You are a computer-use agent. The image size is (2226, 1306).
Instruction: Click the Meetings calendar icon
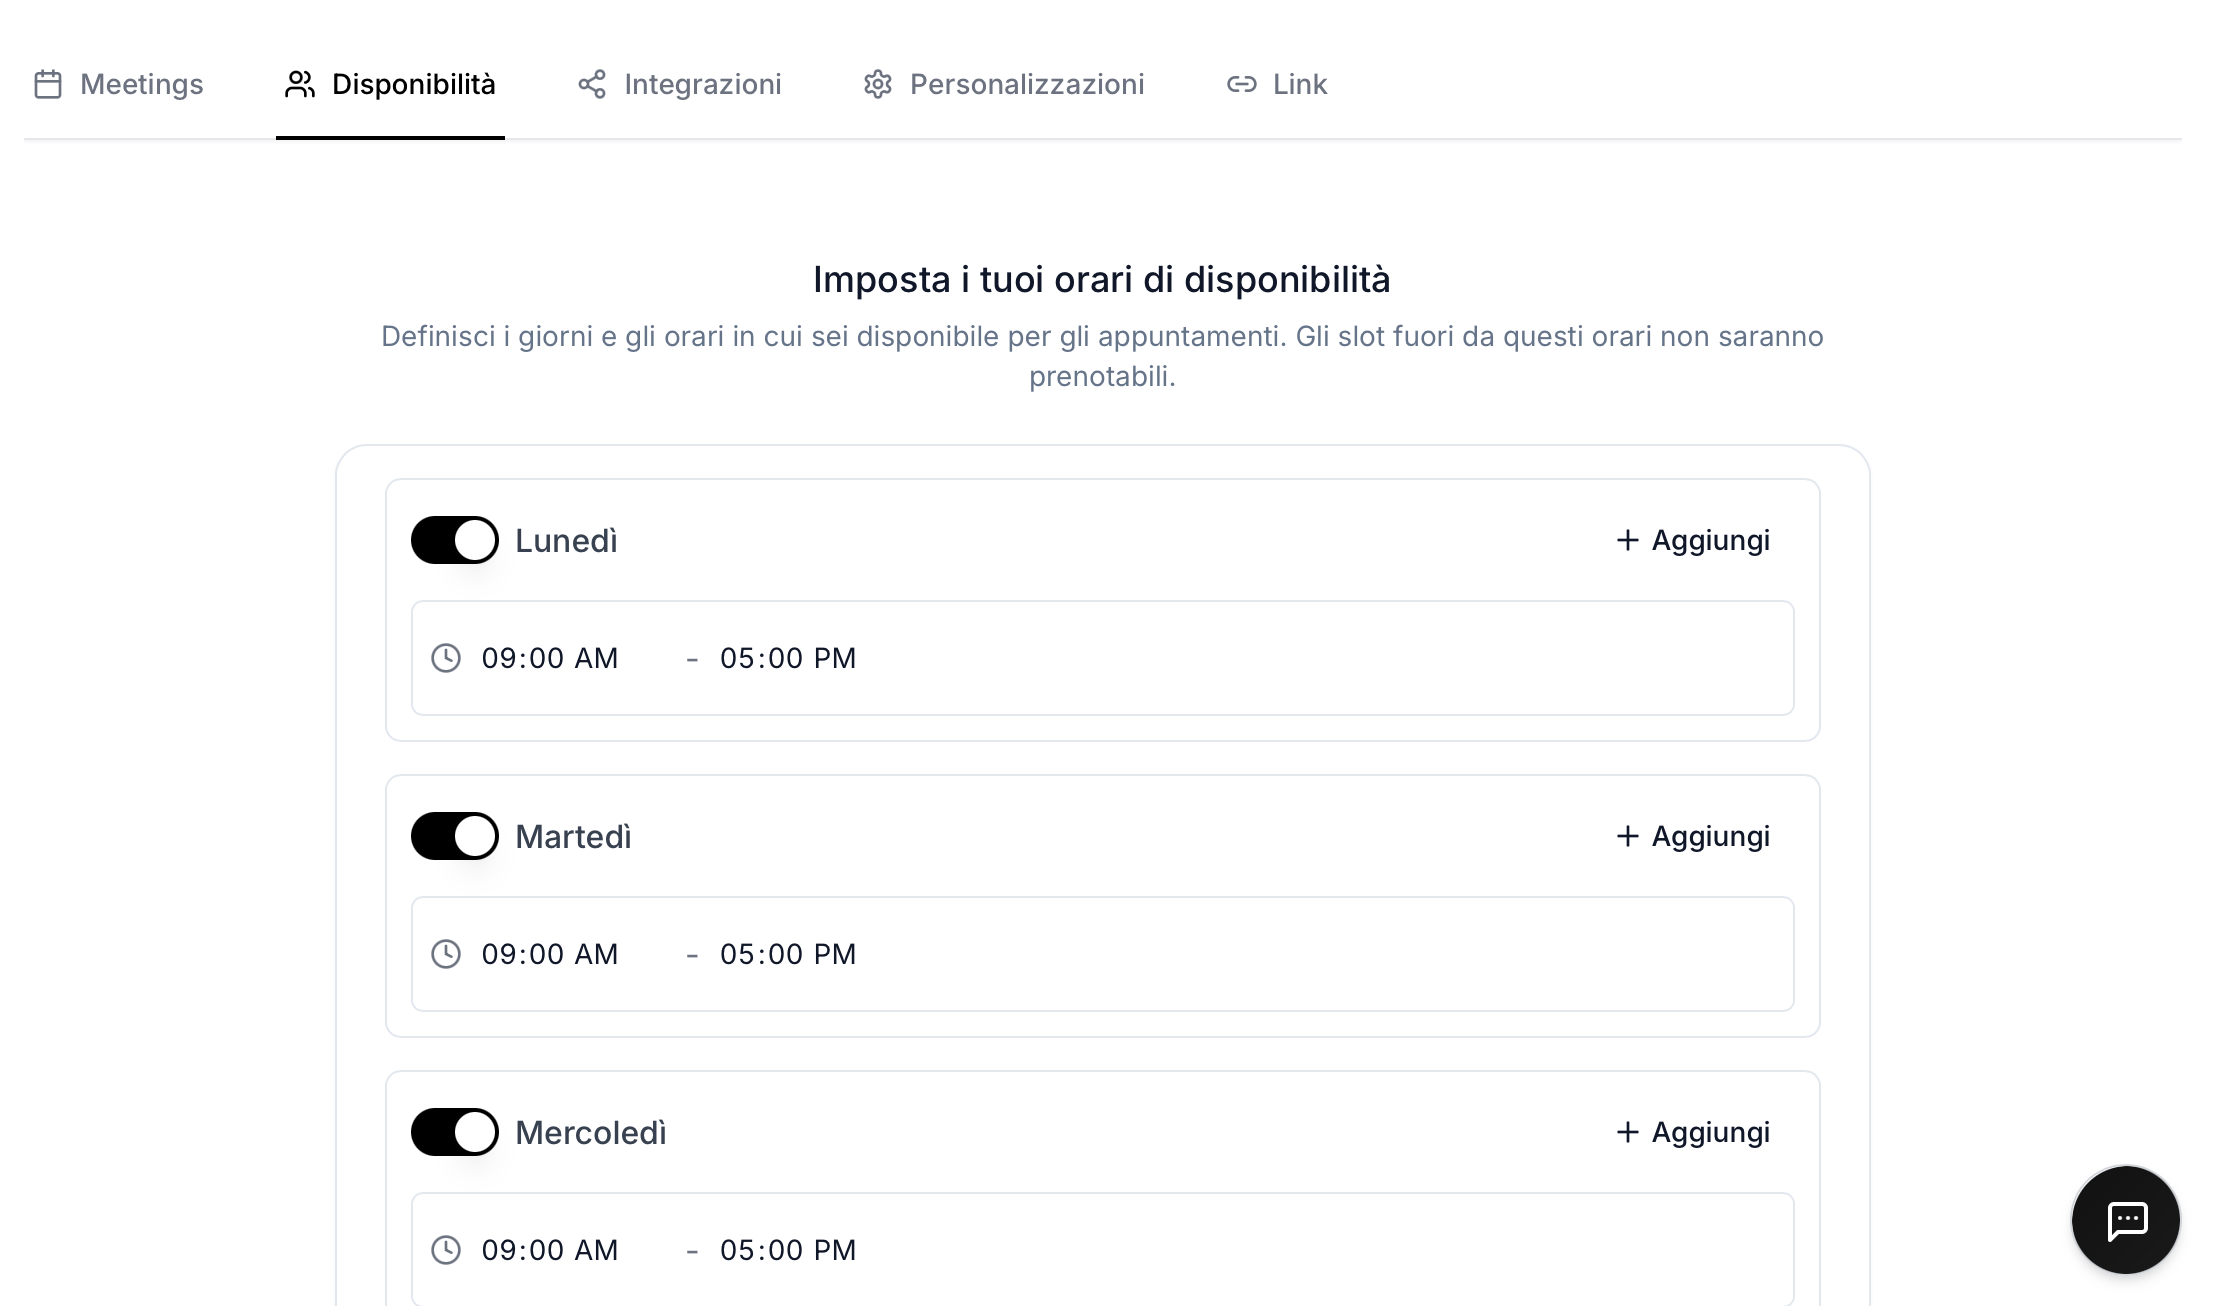click(48, 84)
